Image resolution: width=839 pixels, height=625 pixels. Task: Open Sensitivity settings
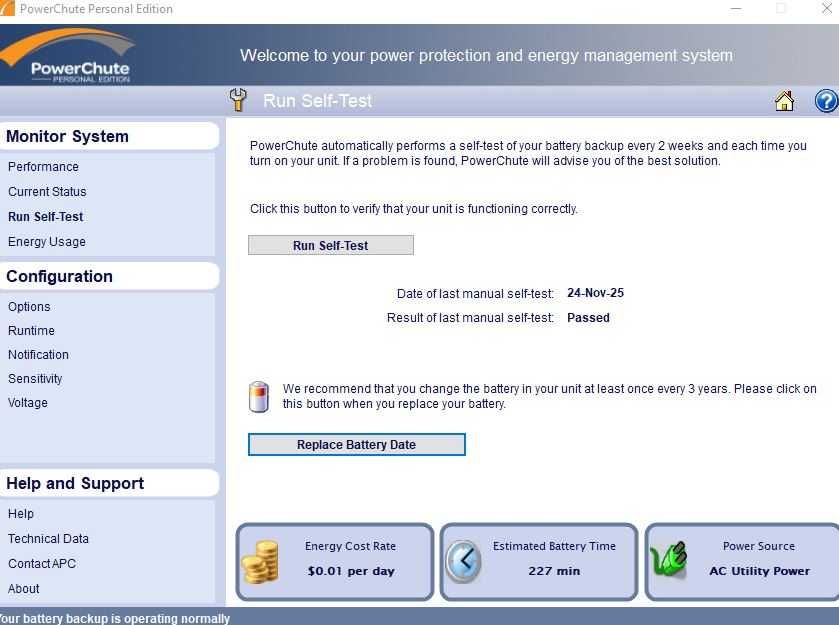pyautogui.click(x=35, y=379)
